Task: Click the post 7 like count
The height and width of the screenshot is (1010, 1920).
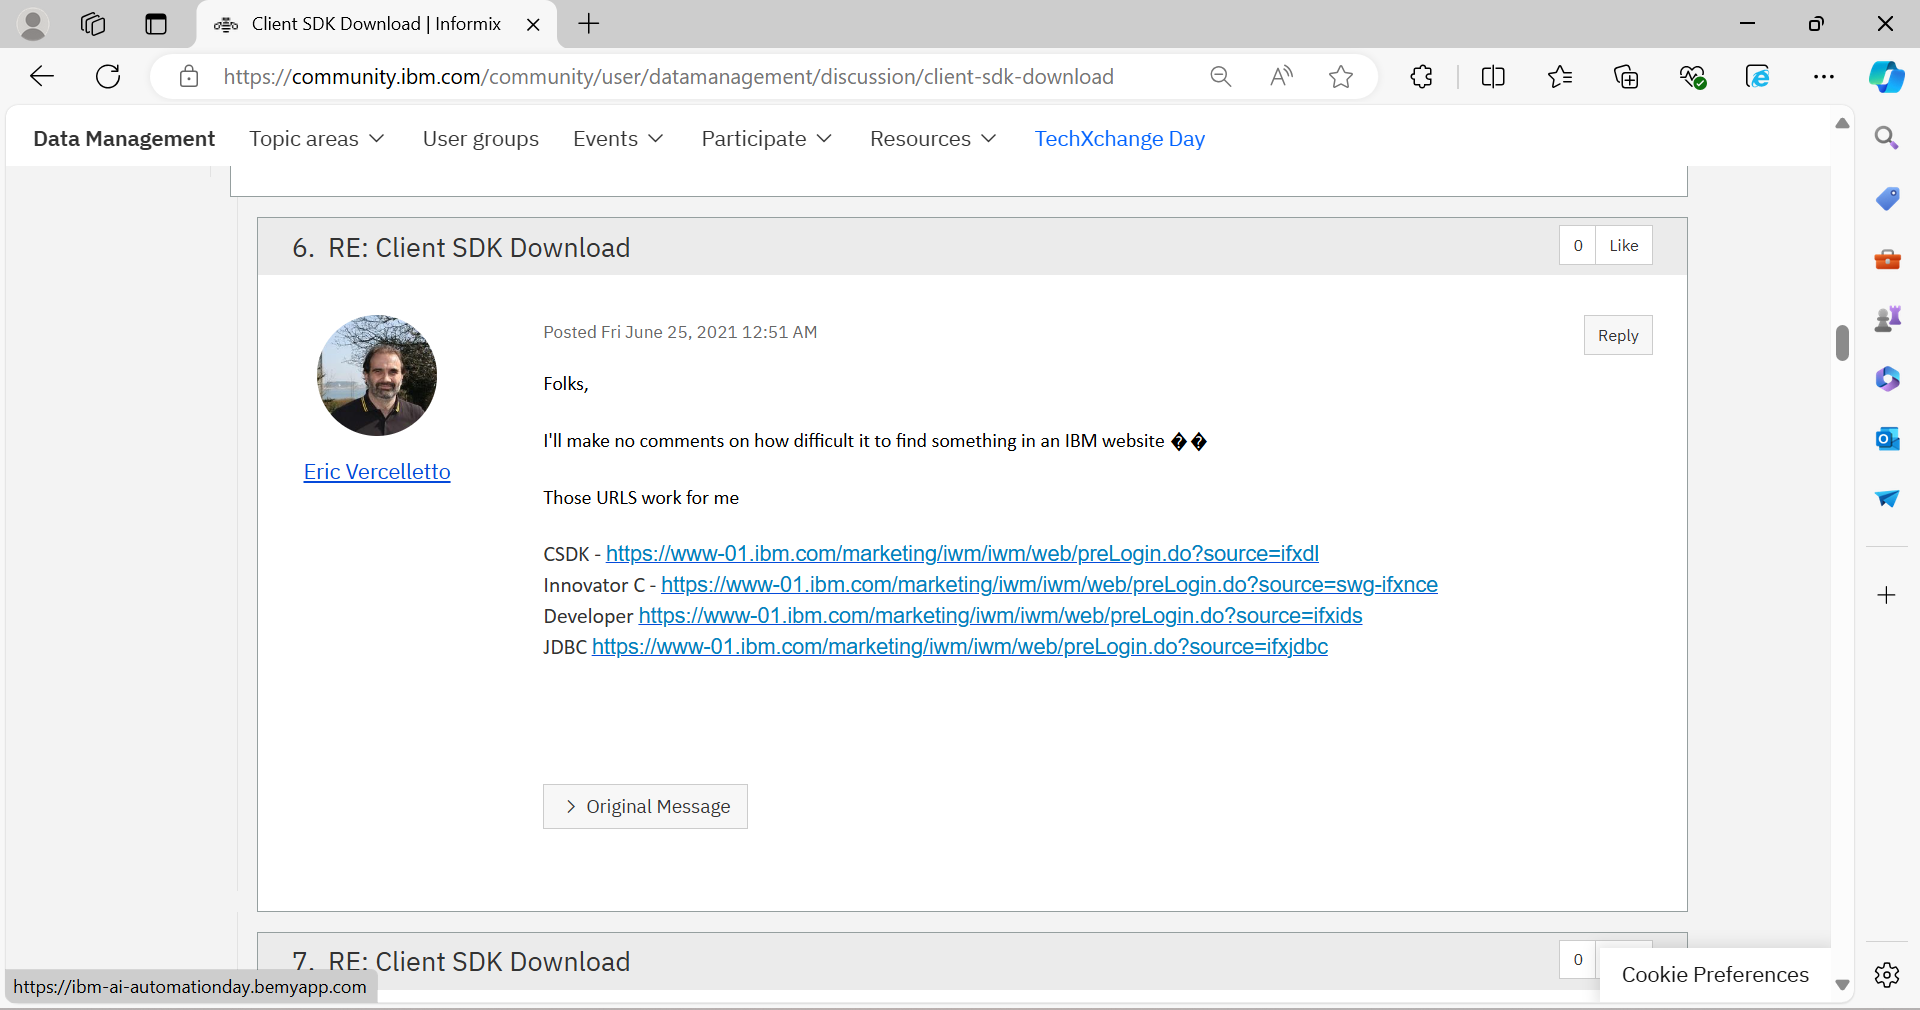Action: click(1578, 960)
